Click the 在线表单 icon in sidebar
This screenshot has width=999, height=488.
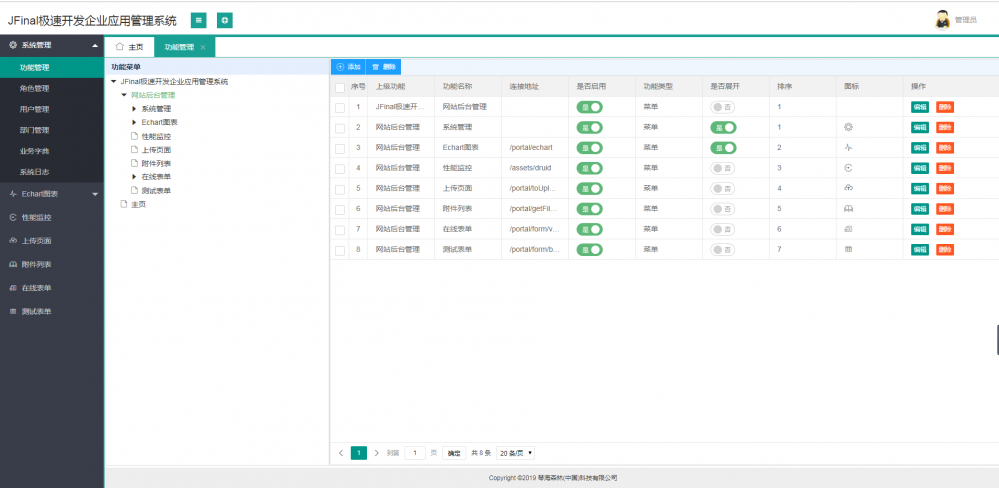[13, 288]
